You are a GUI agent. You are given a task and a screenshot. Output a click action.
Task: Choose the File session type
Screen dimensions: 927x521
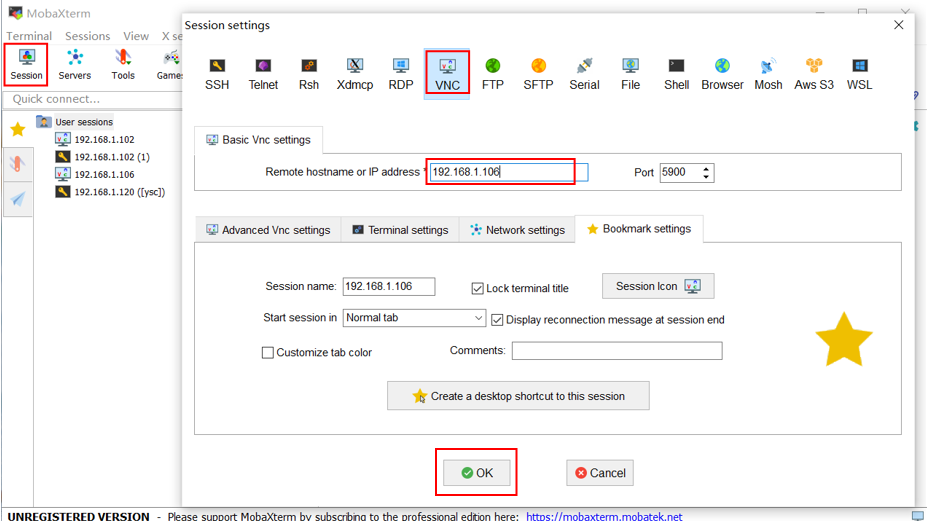tap(630, 74)
